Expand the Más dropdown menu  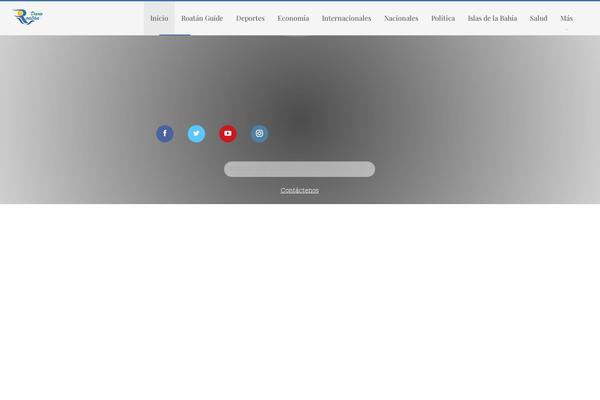click(566, 18)
